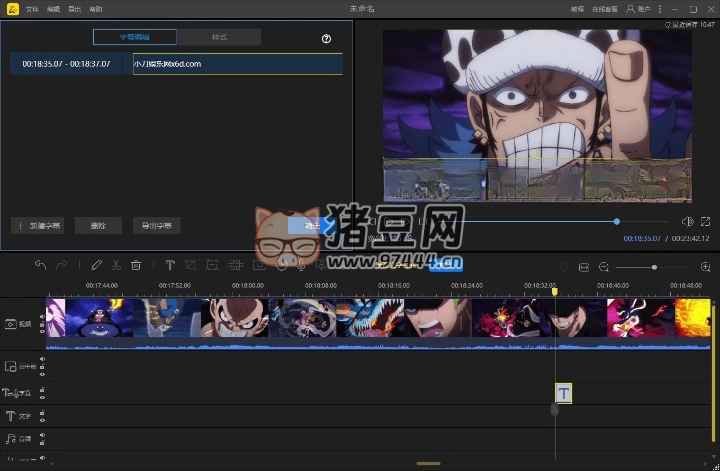Mute the video track

pos(42,316)
